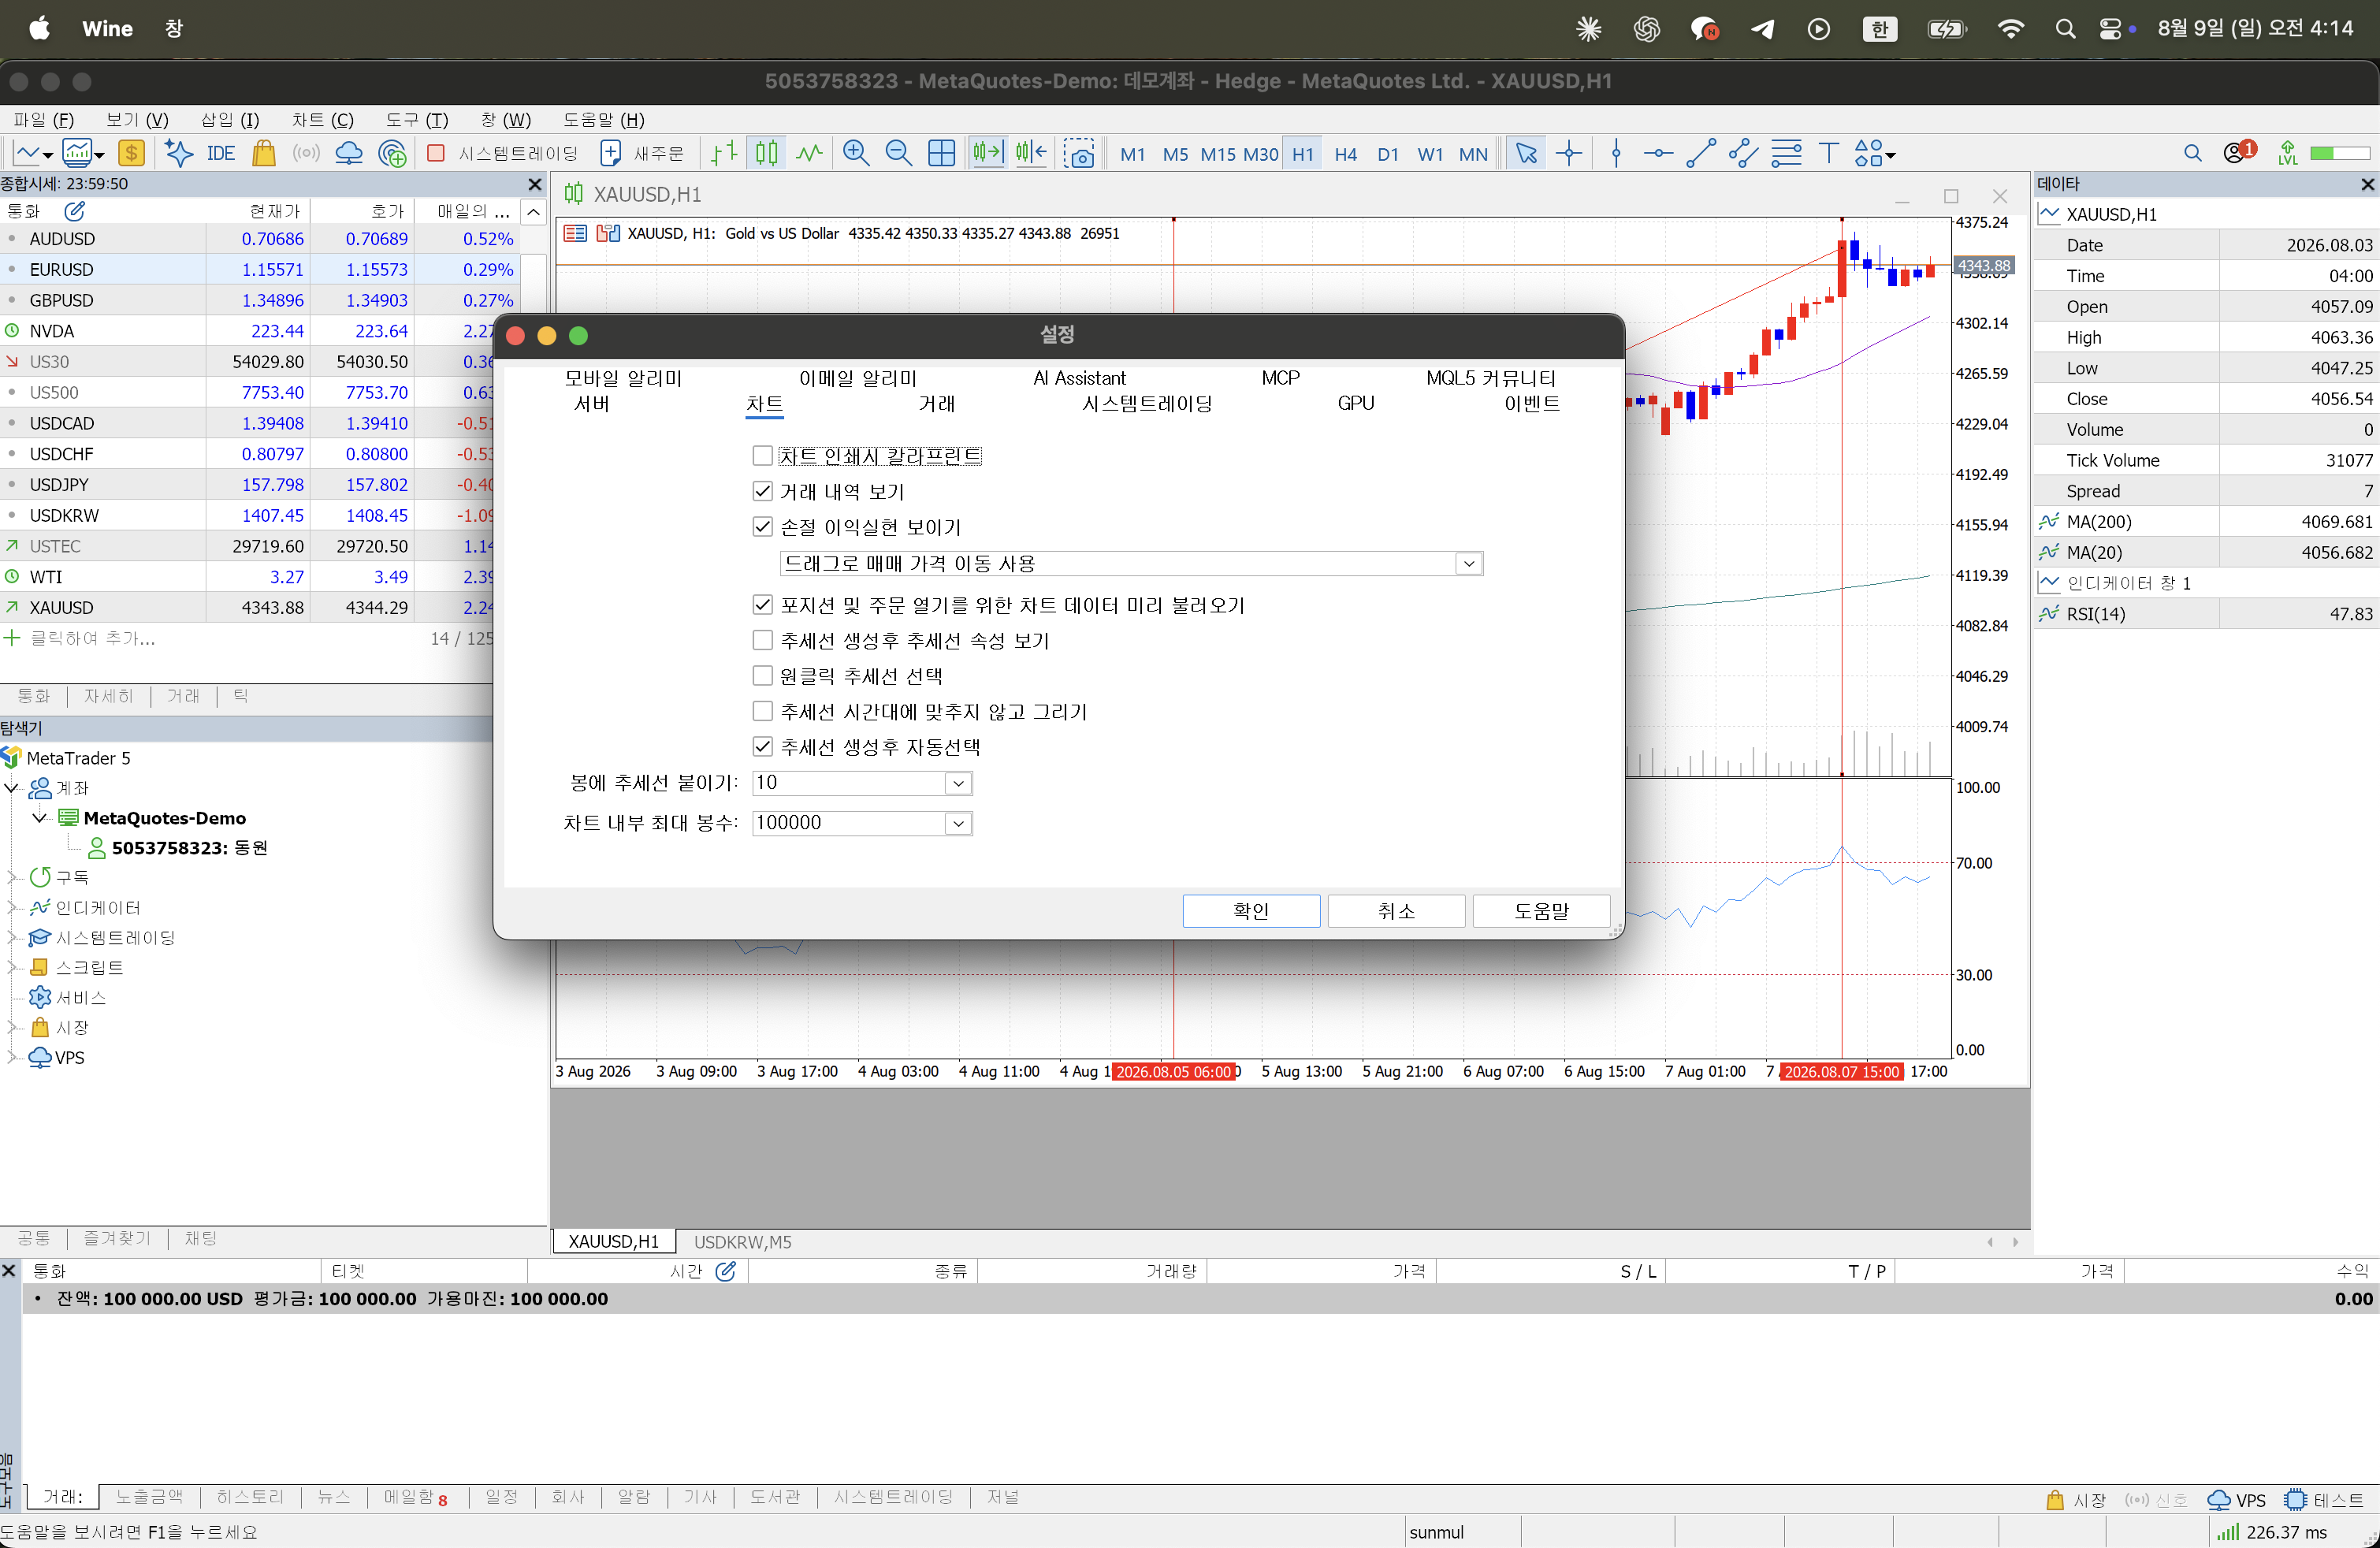
Task: Uncheck 포지션 및 주문 차트 데이터 미리 불러오기
Action: point(762,605)
